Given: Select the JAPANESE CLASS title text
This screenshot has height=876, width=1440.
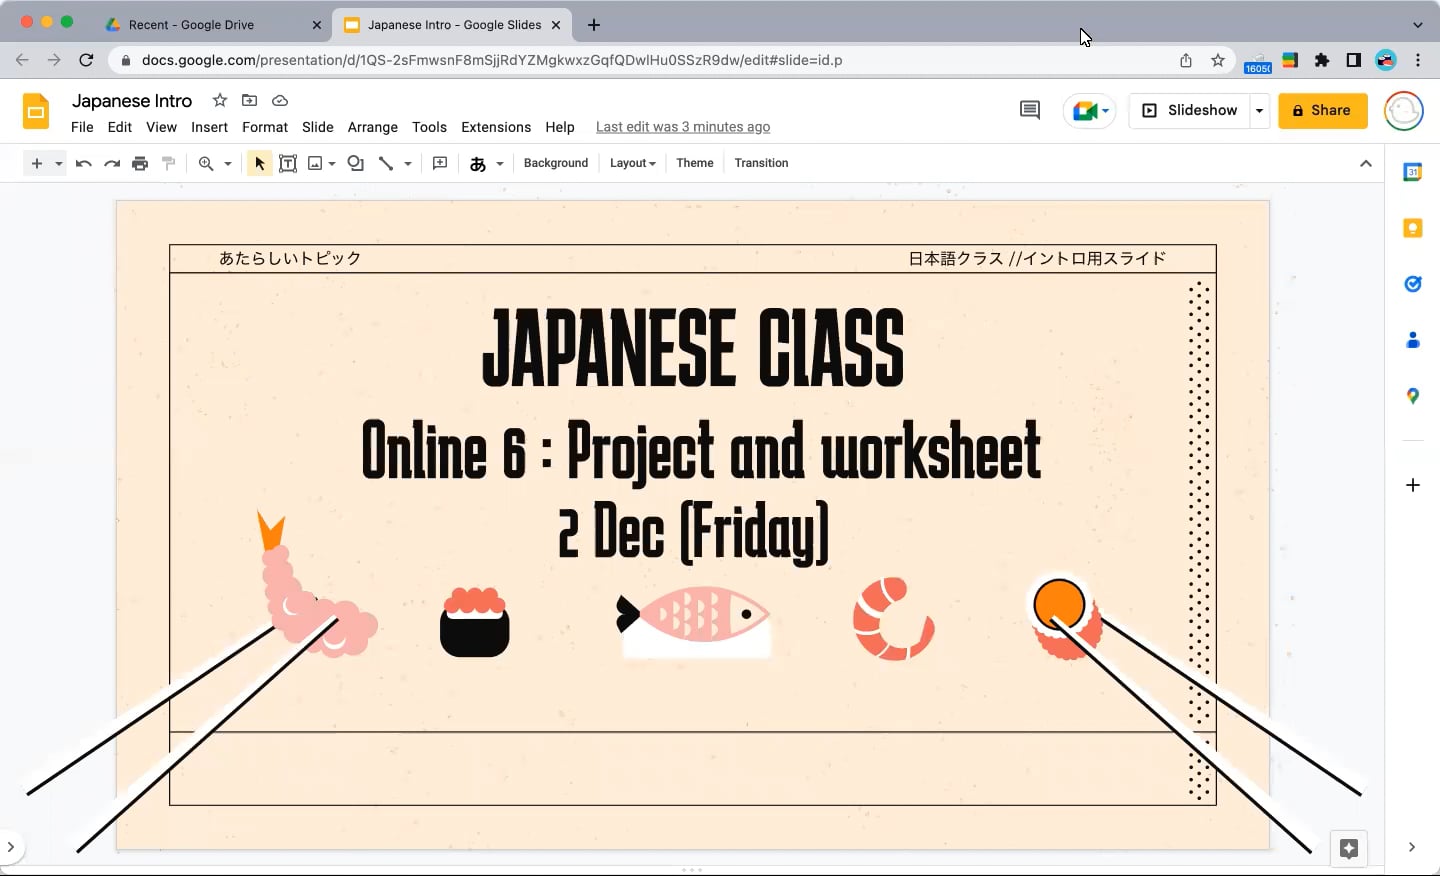Looking at the screenshot, I should (692, 348).
